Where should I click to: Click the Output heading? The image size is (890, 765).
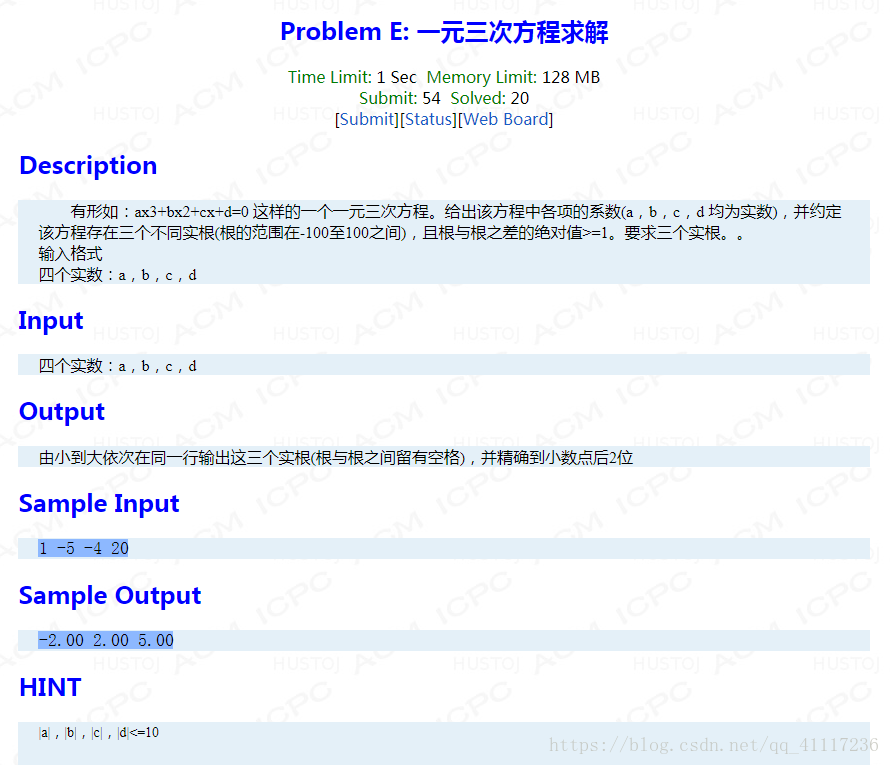[x=62, y=412]
